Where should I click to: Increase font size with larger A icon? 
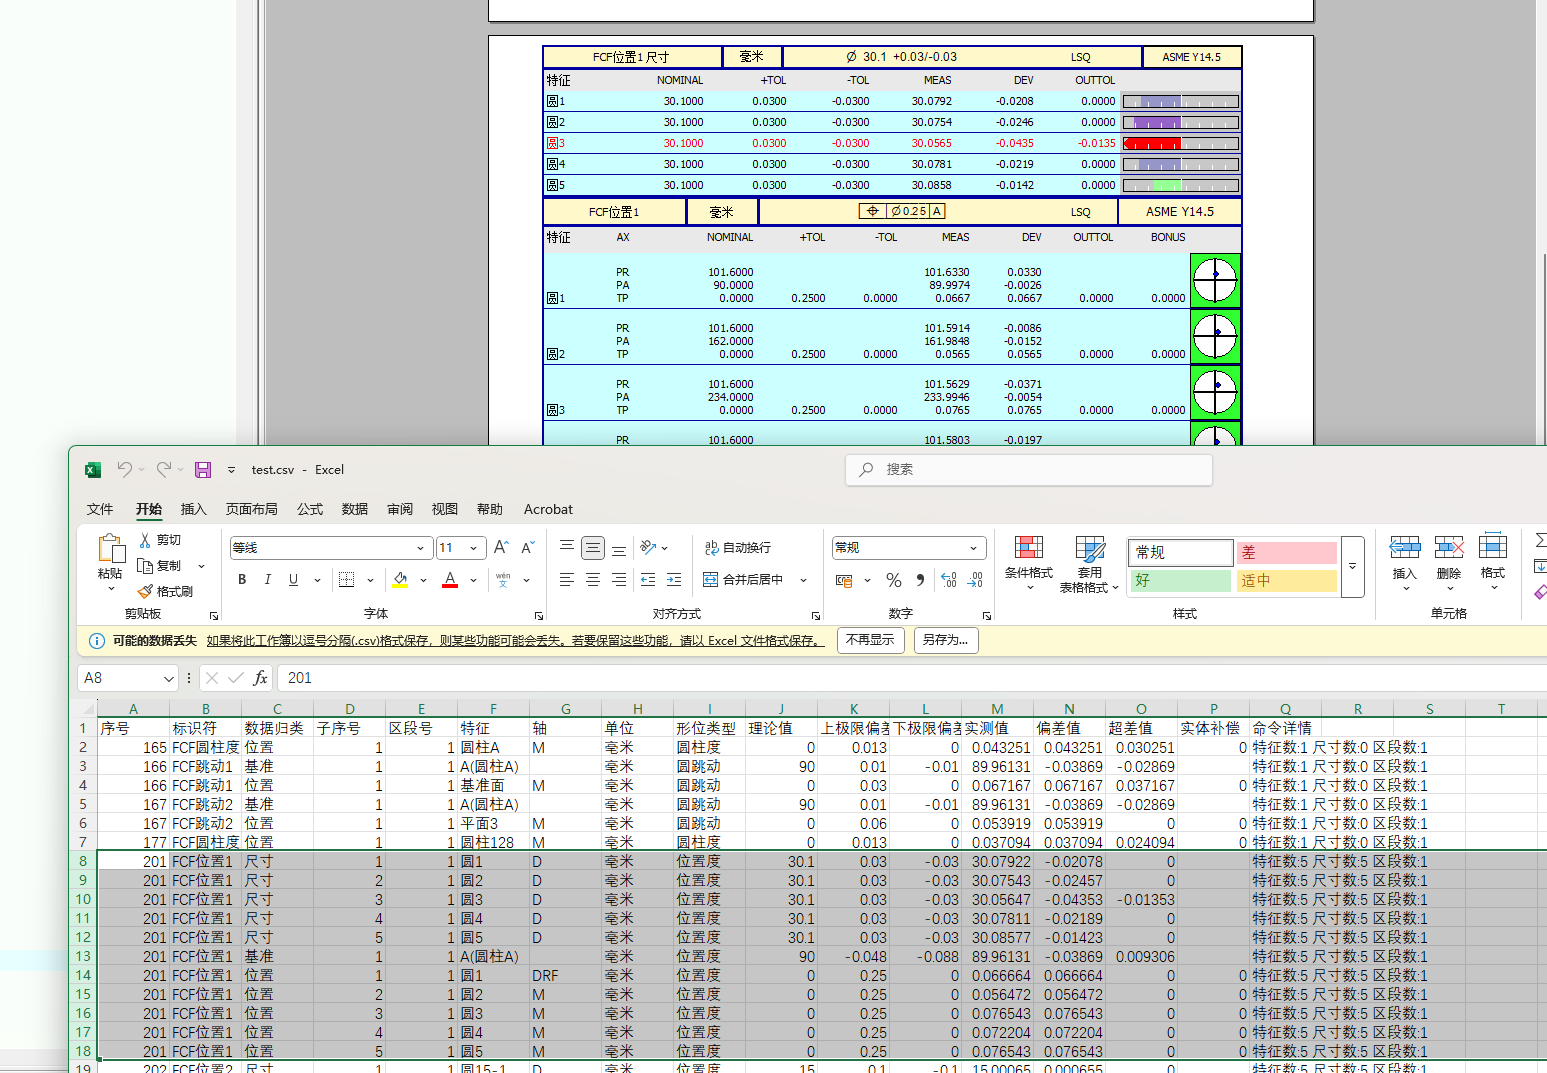(x=501, y=548)
